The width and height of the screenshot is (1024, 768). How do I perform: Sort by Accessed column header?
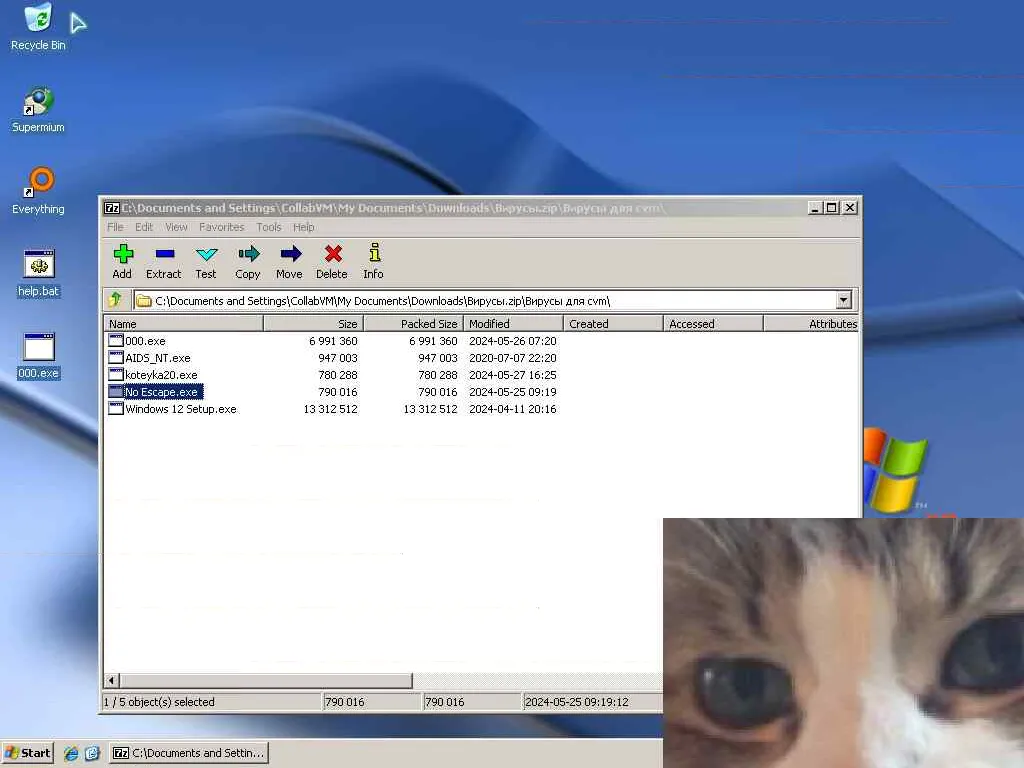(x=713, y=323)
